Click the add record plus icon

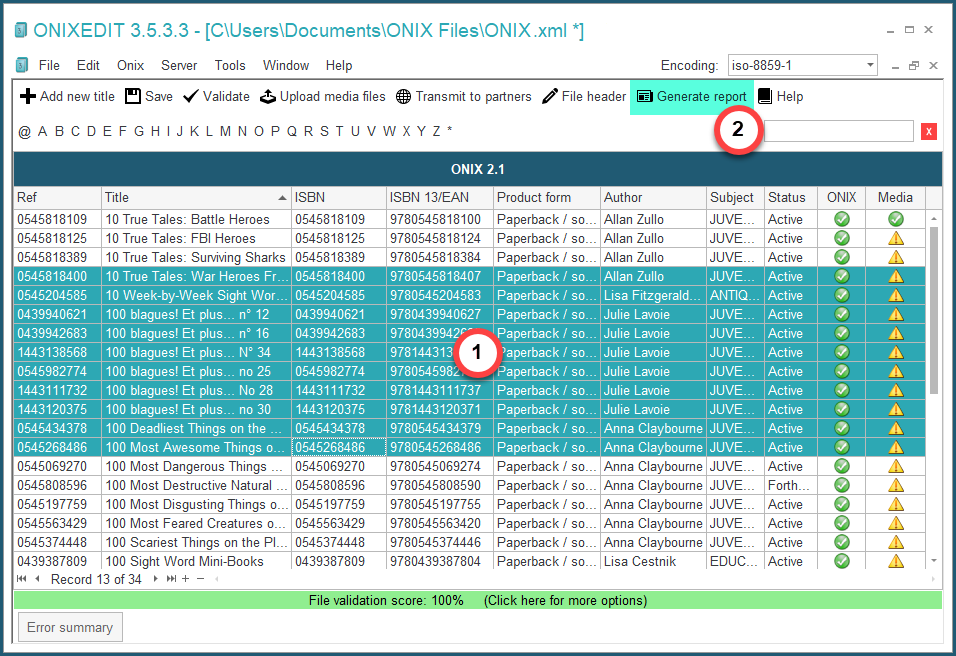pyautogui.click(x=186, y=579)
